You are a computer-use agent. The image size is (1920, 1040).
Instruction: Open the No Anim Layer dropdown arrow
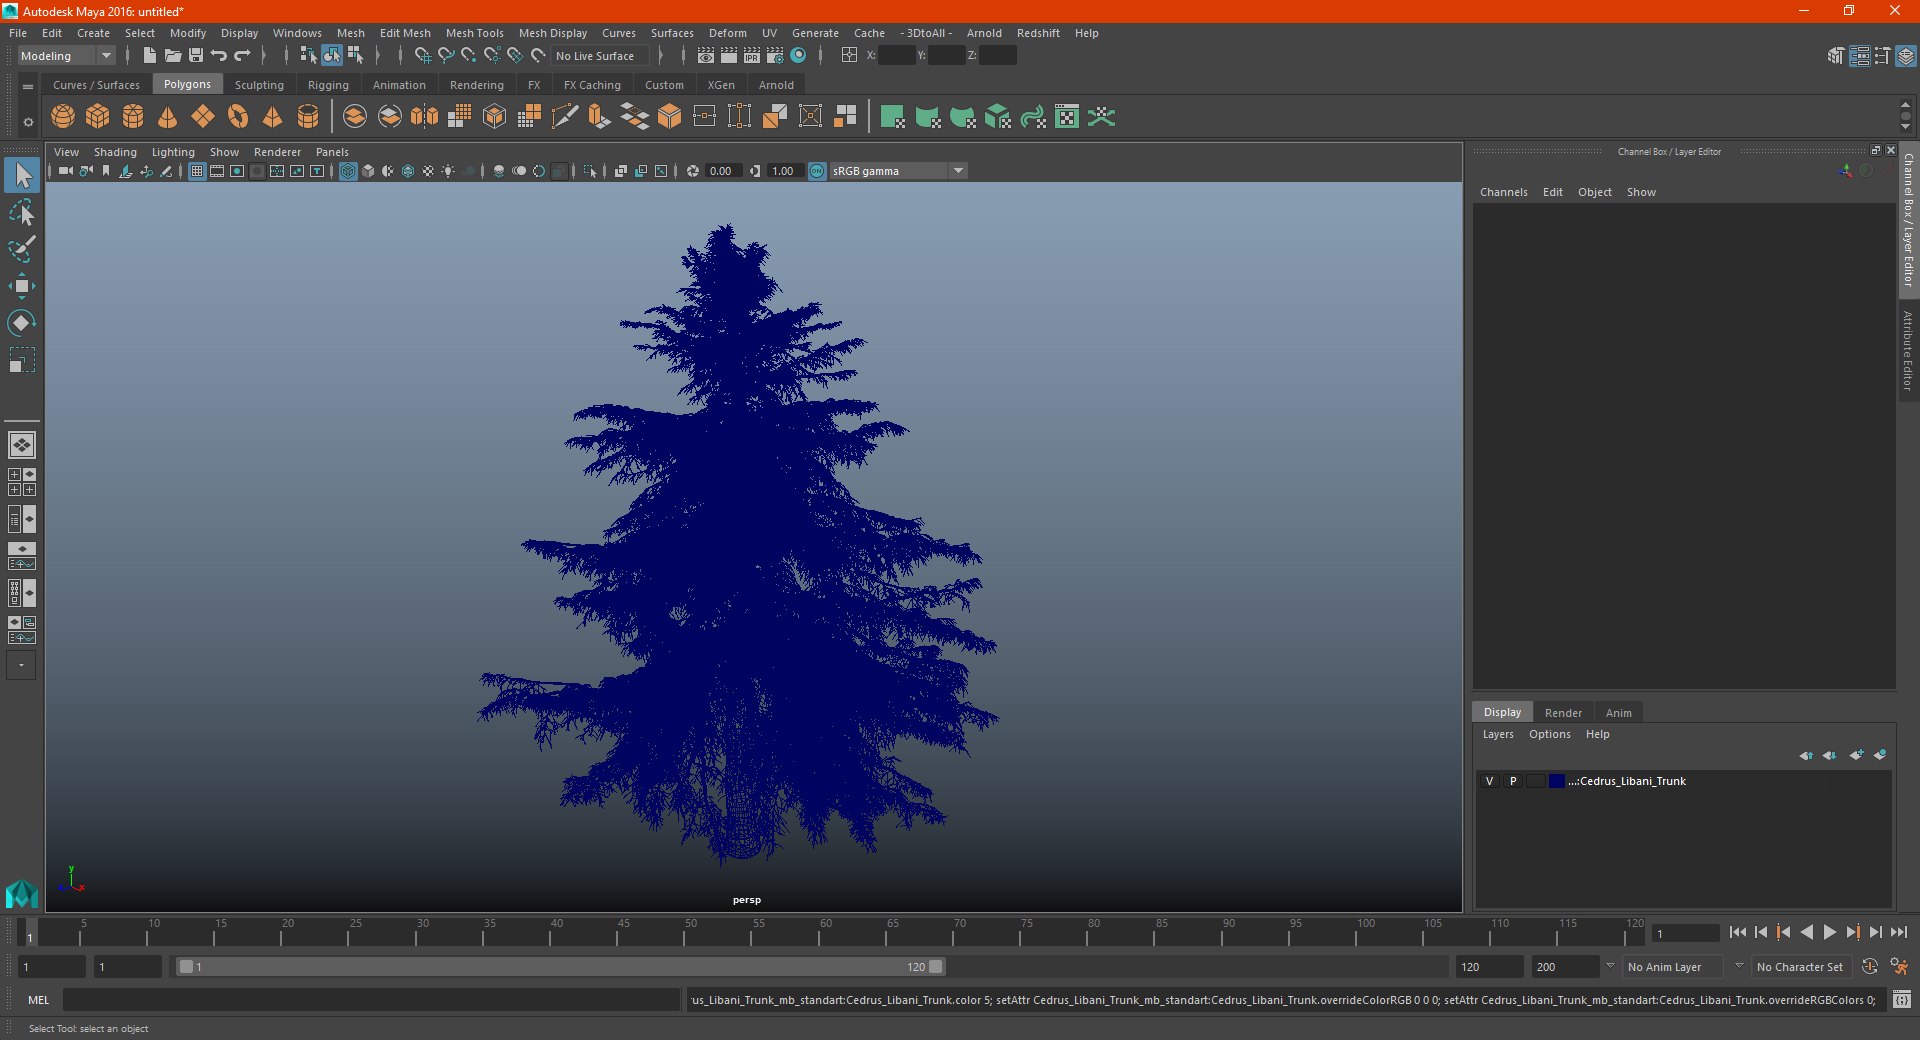click(1610, 967)
